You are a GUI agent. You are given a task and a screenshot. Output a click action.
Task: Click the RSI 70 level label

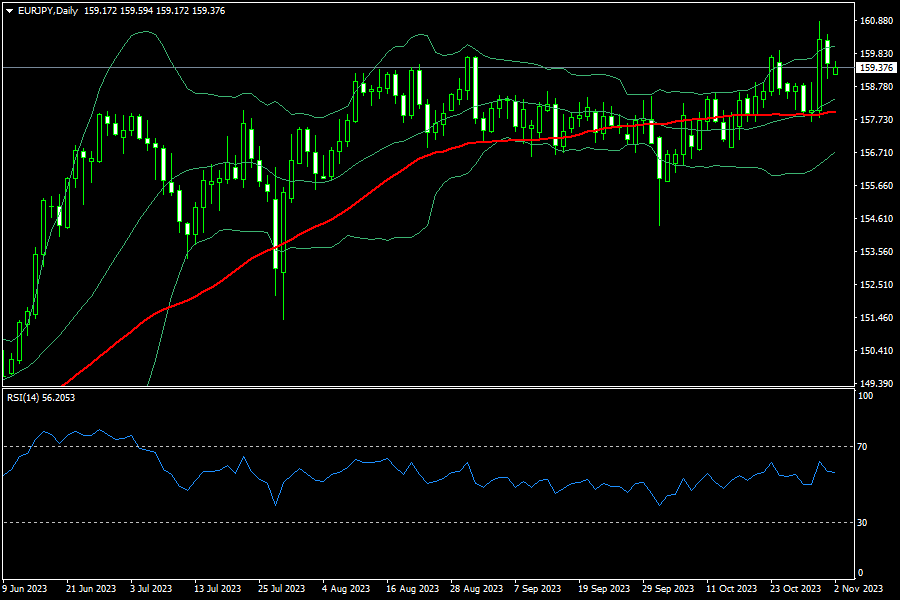pos(862,446)
